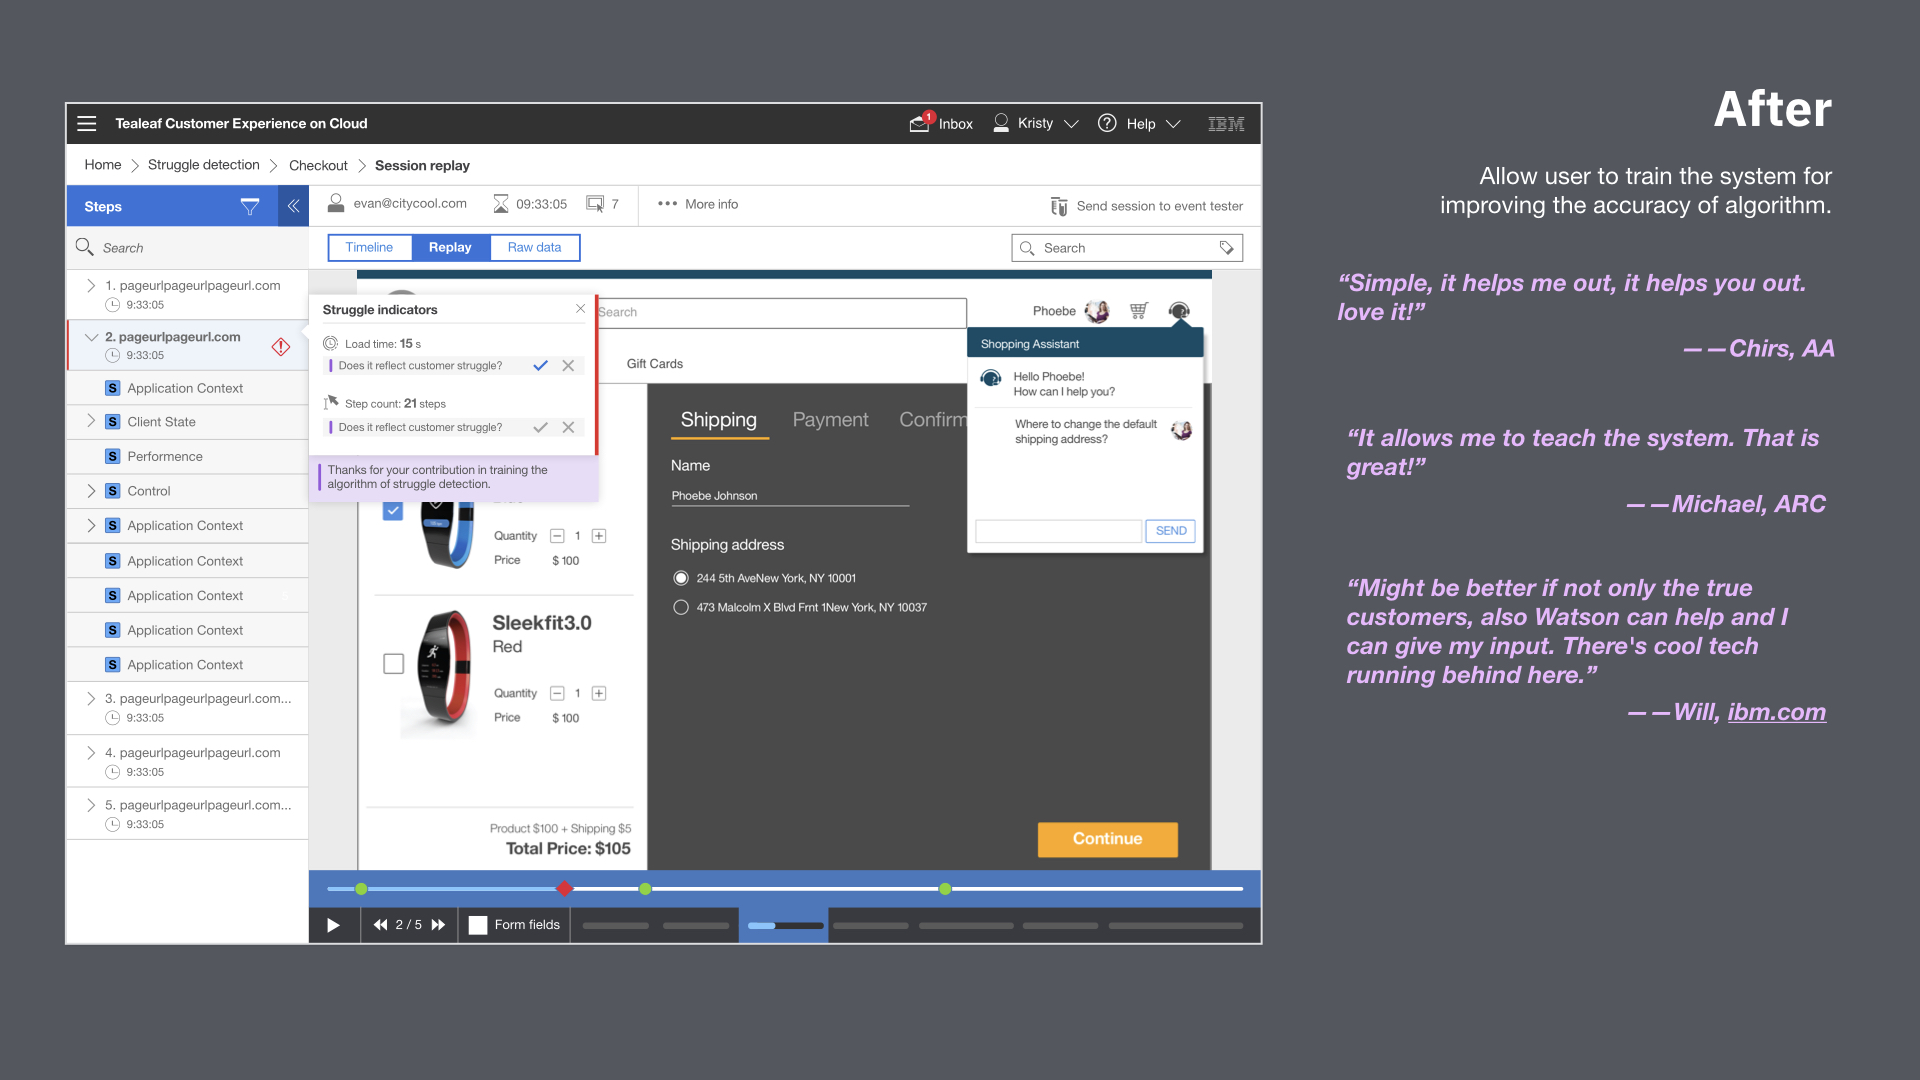Click the hourglass session duration icon
The height and width of the screenshot is (1080, 1920).
click(x=501, y=204)
